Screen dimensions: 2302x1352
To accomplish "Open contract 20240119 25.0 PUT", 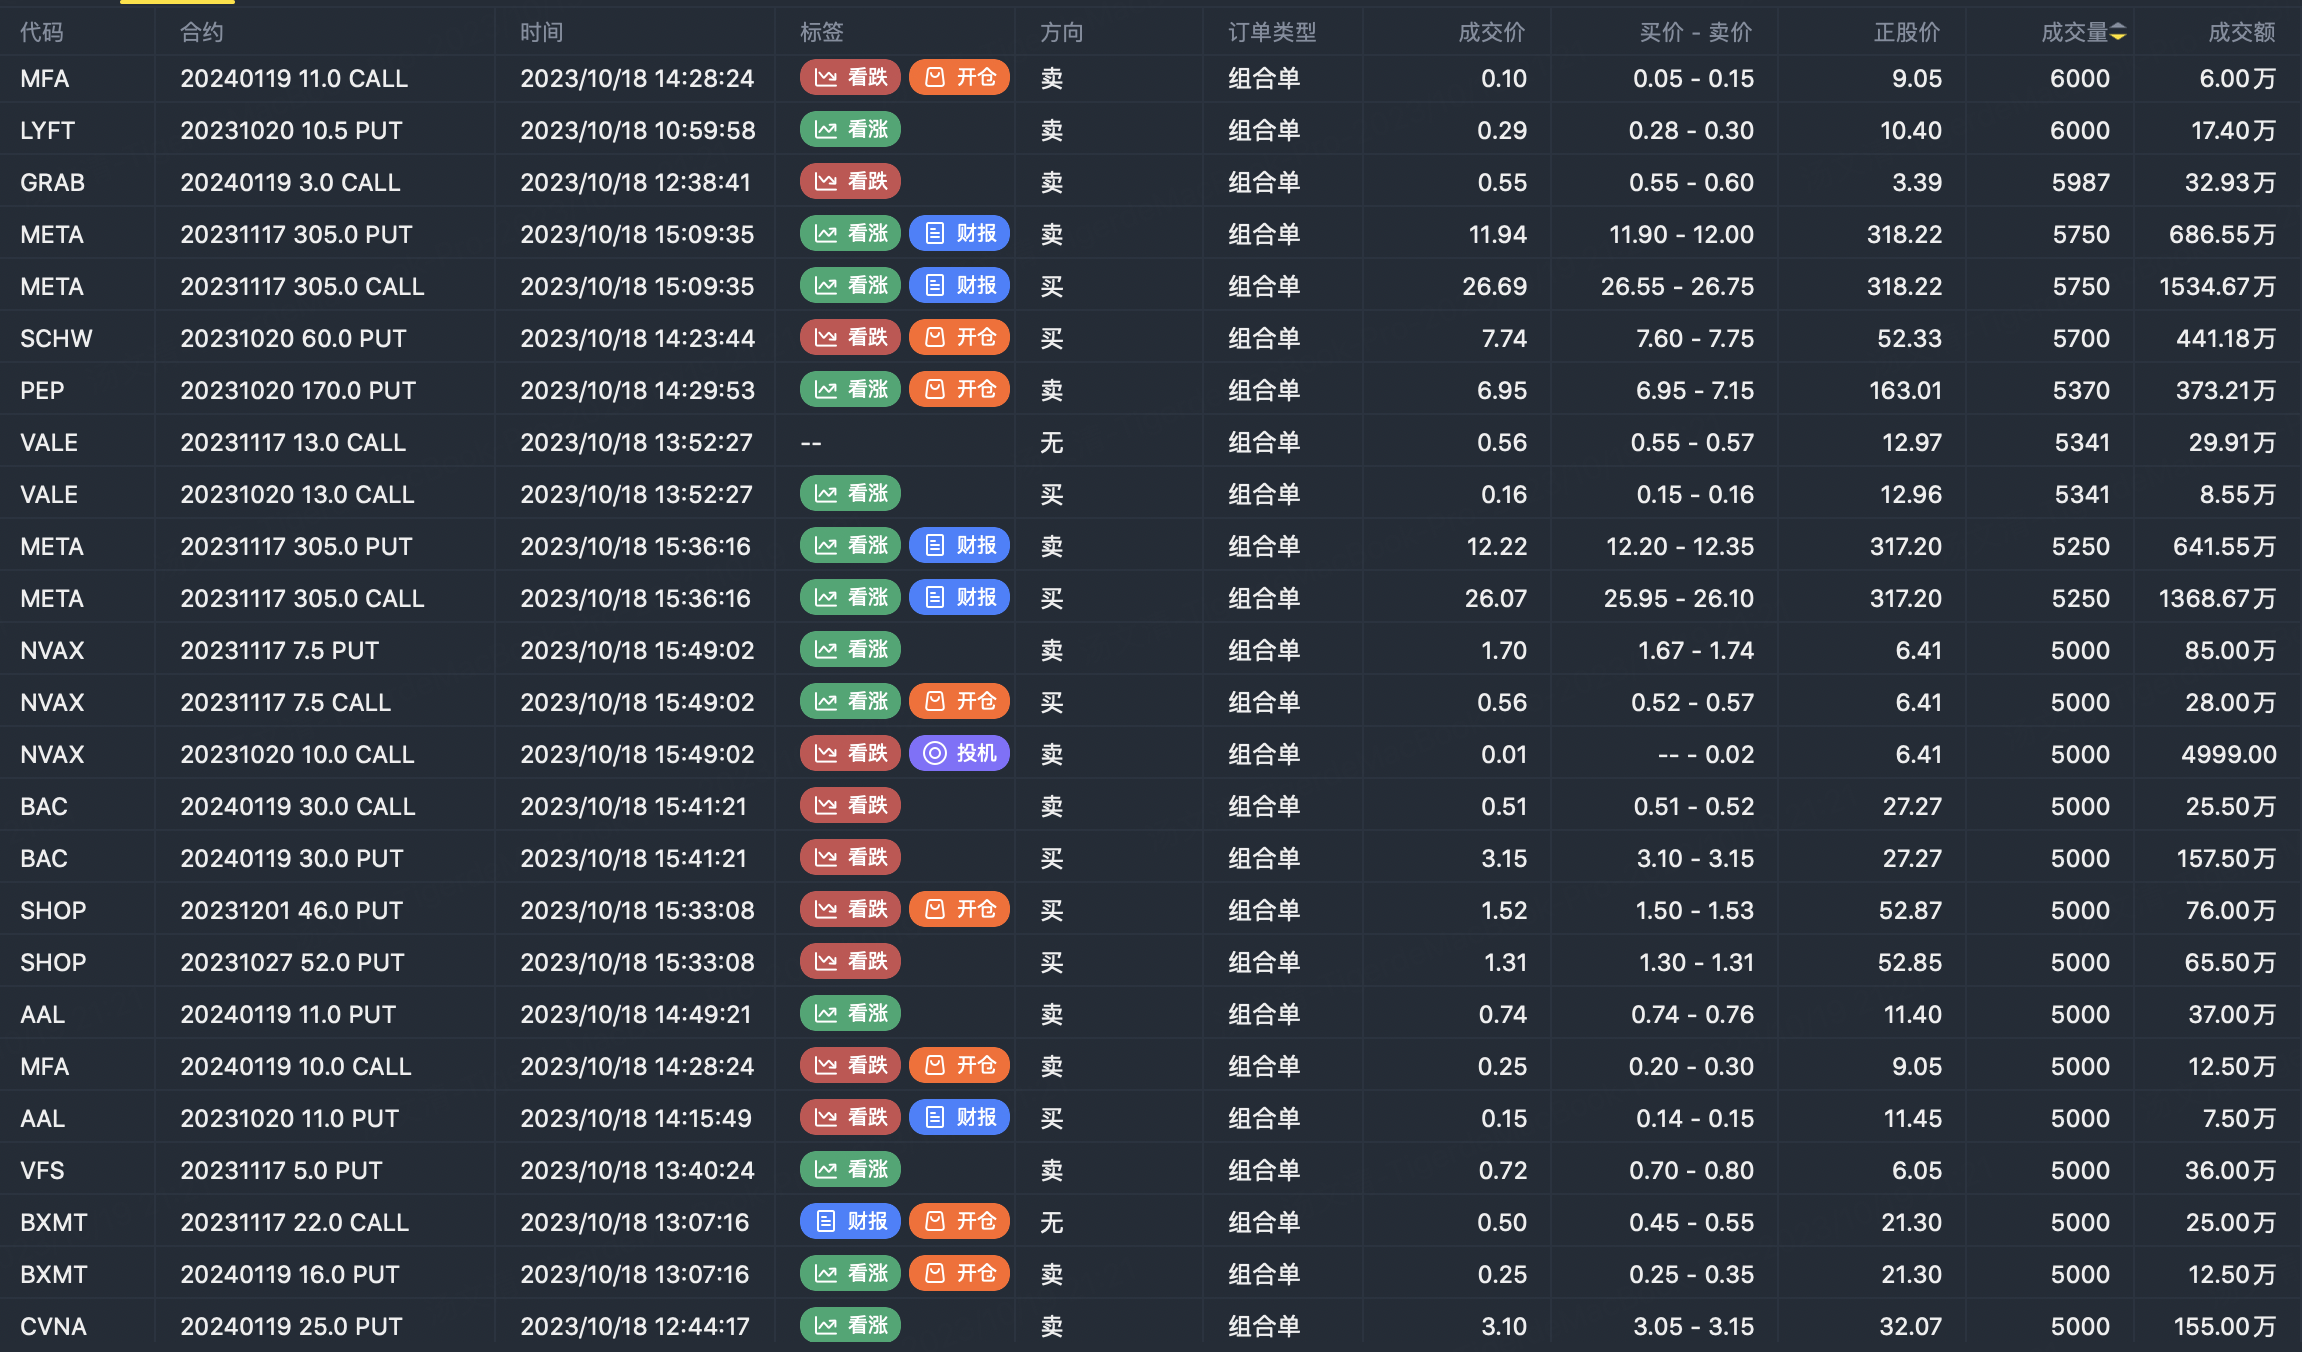I will 292,1327.
